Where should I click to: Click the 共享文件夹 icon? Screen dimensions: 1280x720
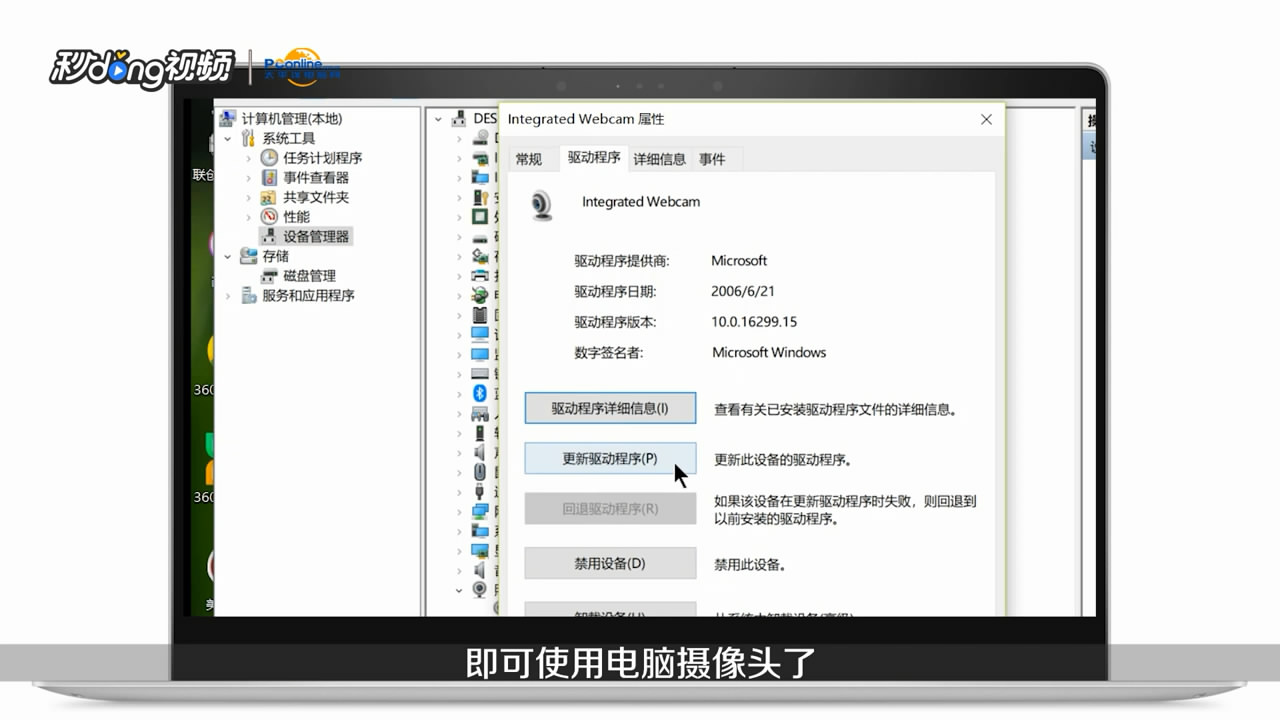coord(269,197)
